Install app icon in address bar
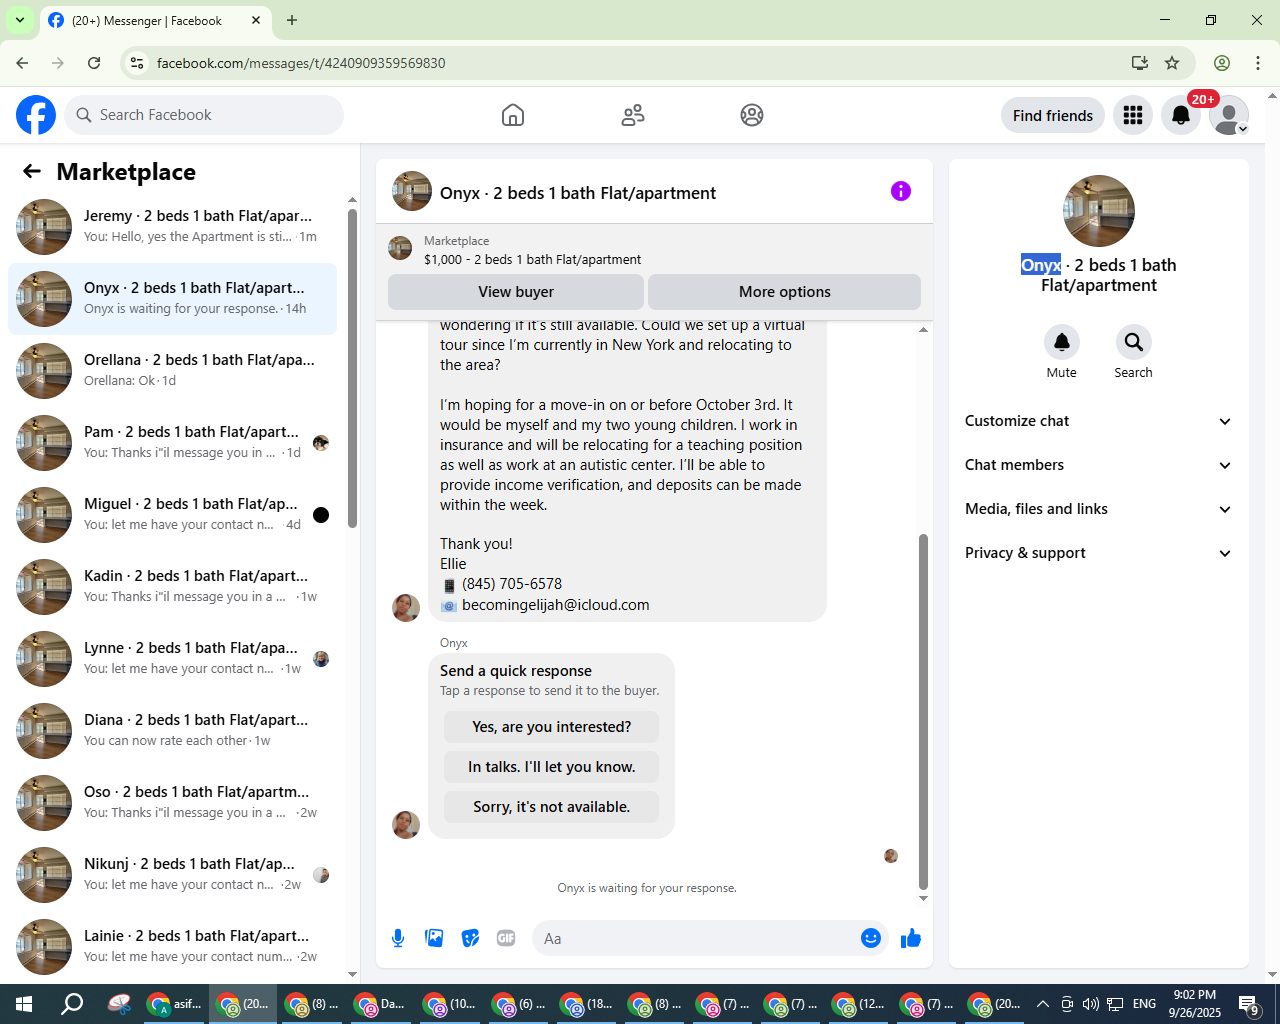Viewport: 1280px width, 1024px height. pyautogui.click(x=1140, y=63)
